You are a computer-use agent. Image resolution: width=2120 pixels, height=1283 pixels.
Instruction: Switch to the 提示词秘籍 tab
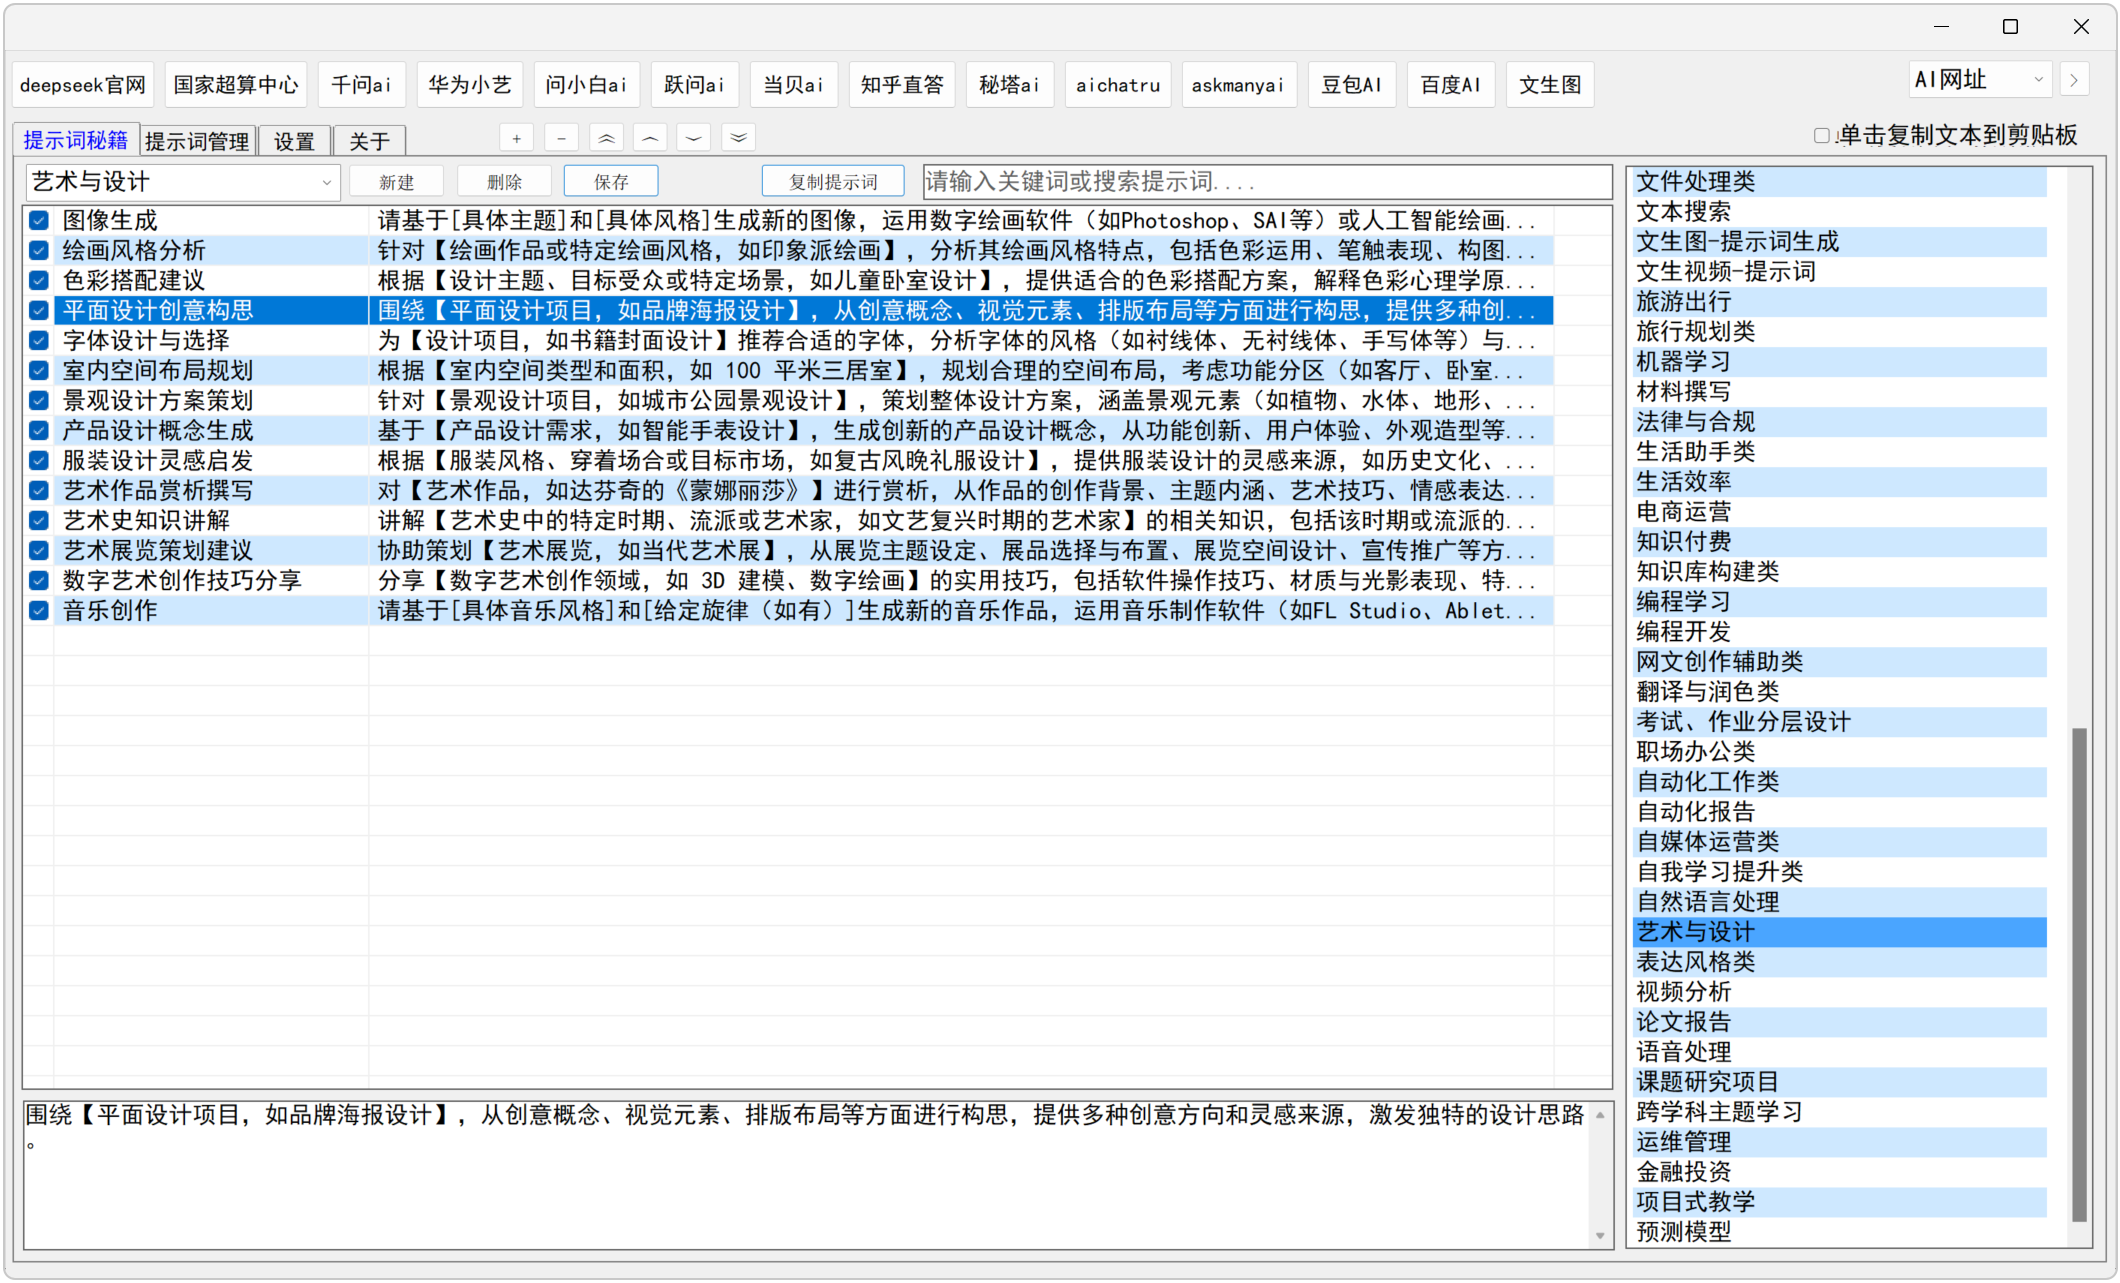(x=76, y=140)
